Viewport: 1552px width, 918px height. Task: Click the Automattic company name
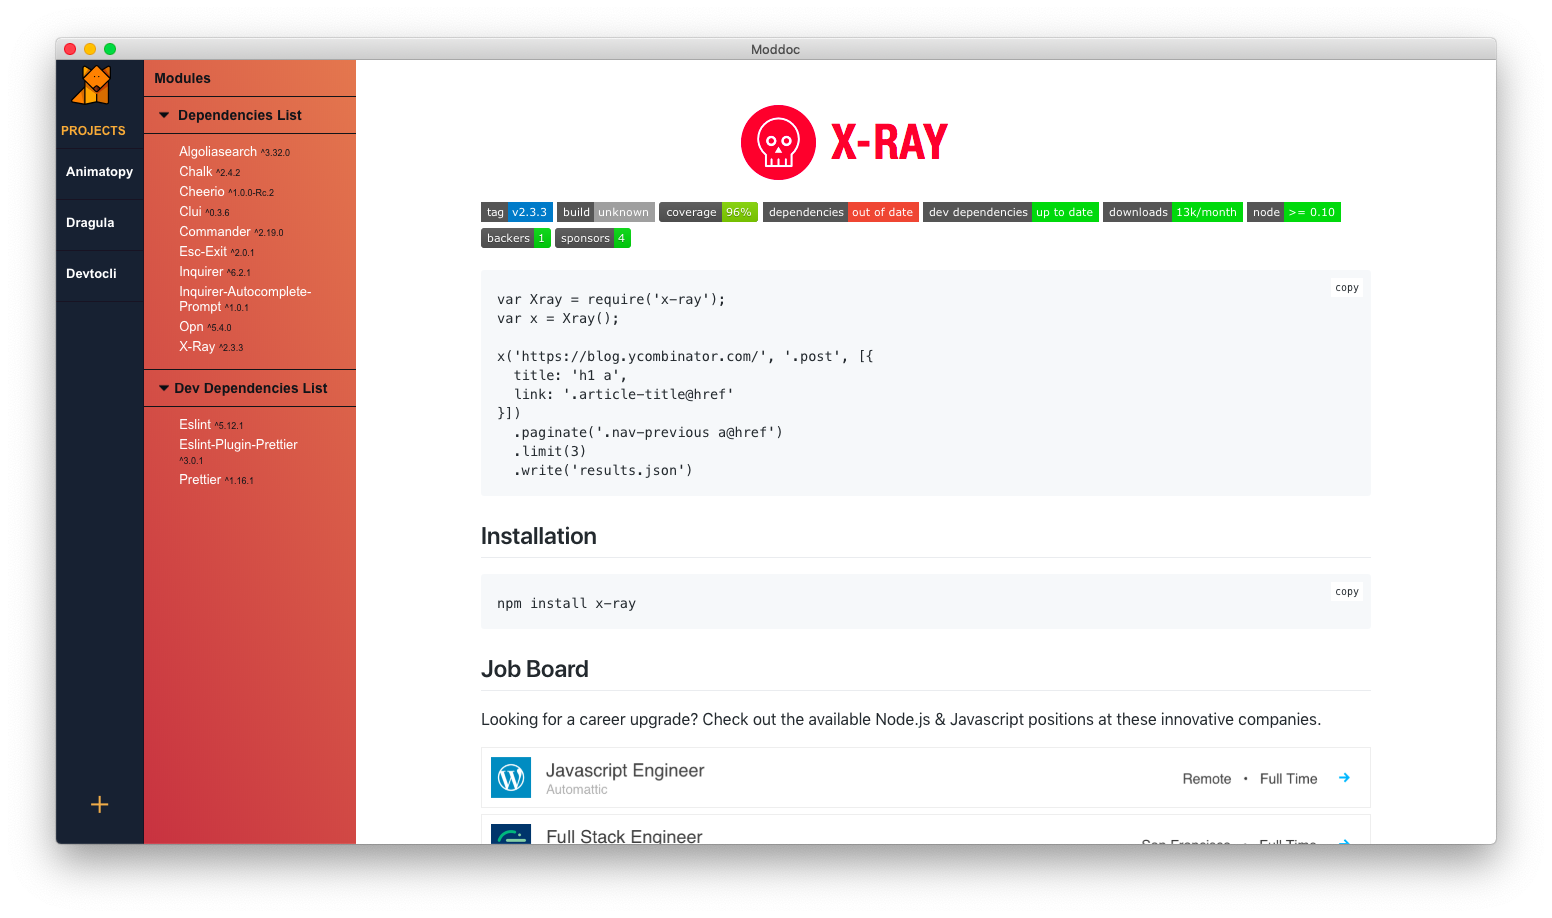(x=577, y=790)
